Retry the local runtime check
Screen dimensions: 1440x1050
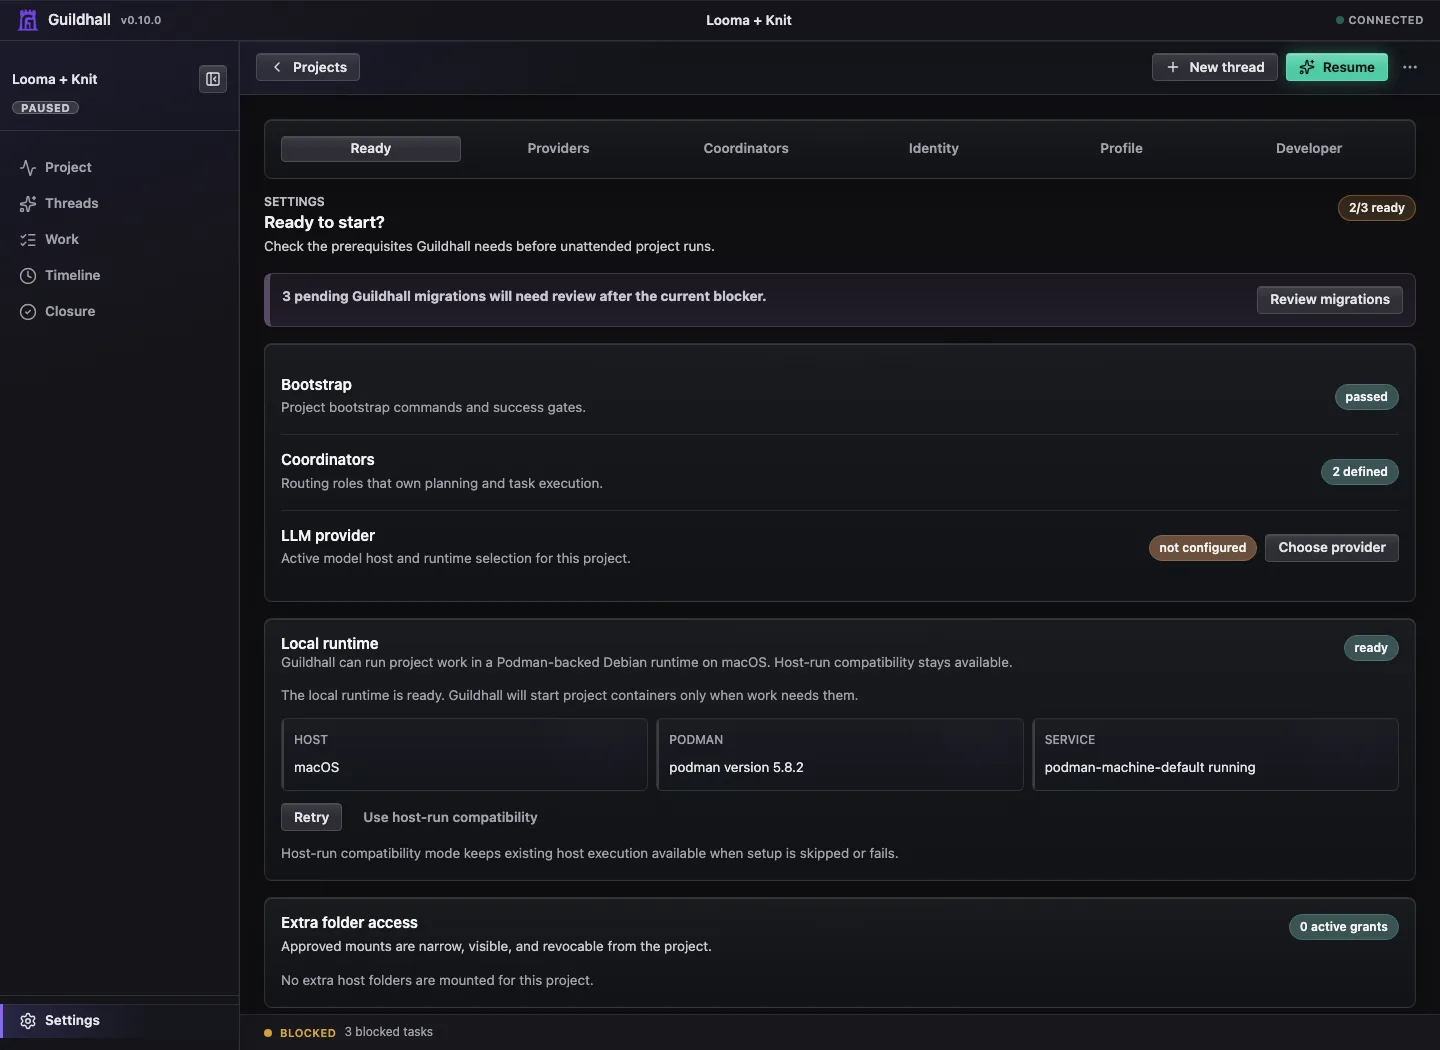coord(311,817)
